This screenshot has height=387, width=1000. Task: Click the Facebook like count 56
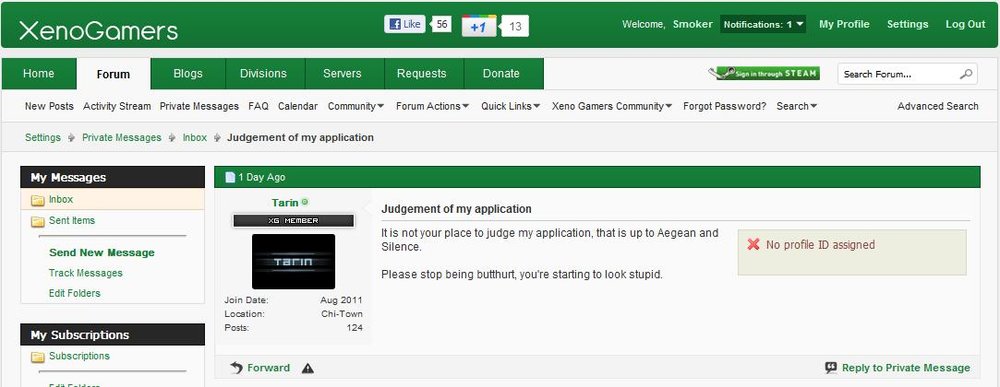(443, 25)
